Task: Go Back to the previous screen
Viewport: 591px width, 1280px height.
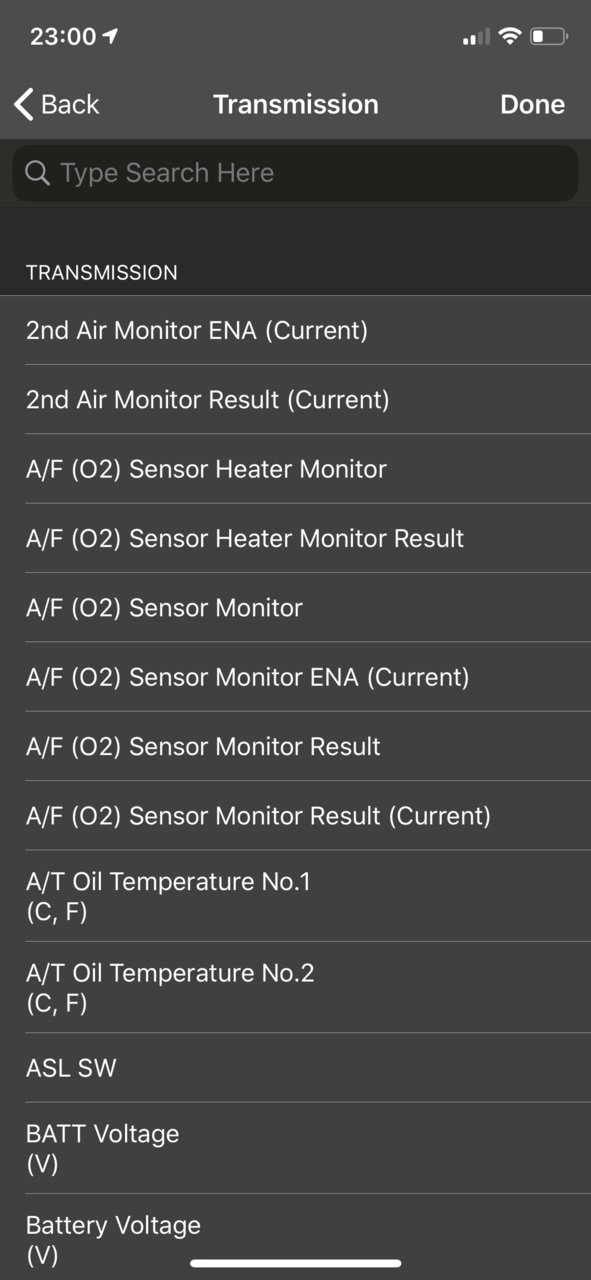Action: [x=57, y=104]
